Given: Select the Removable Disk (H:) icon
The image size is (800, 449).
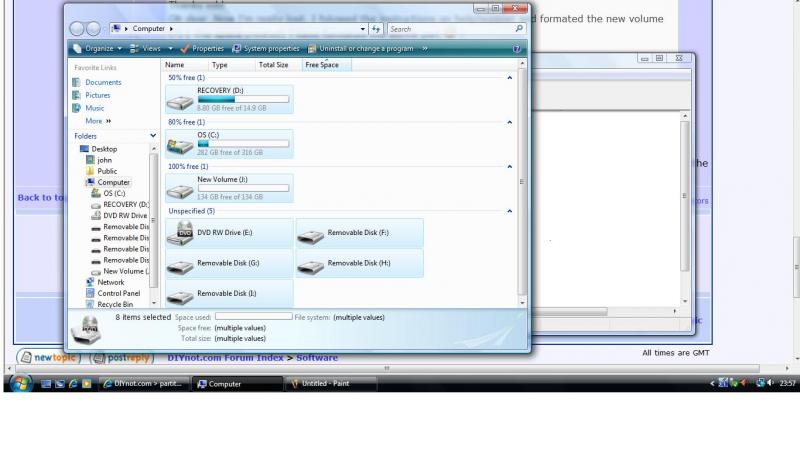Looking at the screenshot, I should point(312,266).
